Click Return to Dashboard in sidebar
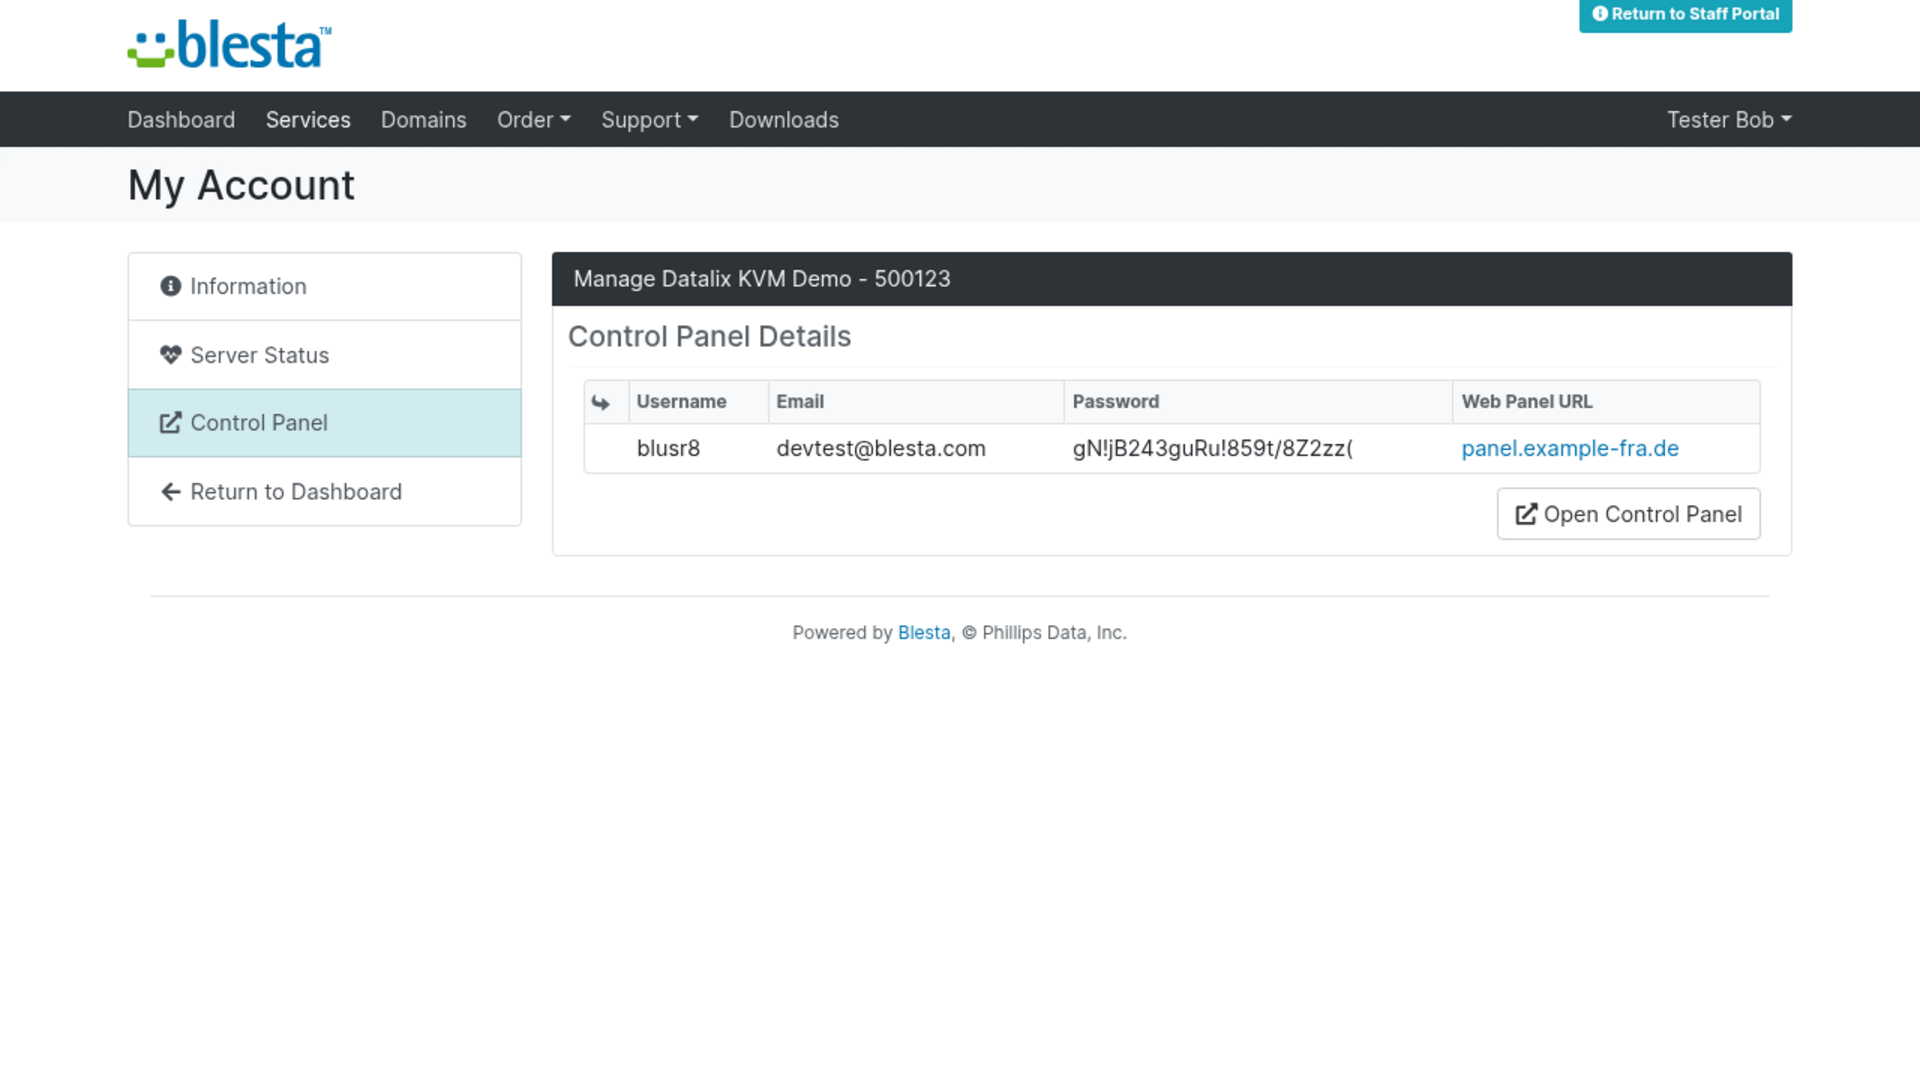 [325, 492]
